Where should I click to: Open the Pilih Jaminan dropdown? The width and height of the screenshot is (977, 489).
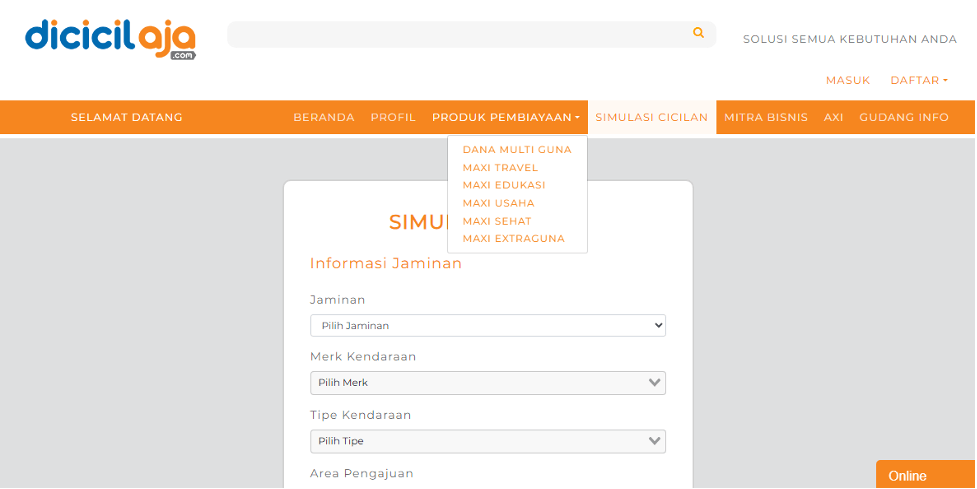point(487,326)
